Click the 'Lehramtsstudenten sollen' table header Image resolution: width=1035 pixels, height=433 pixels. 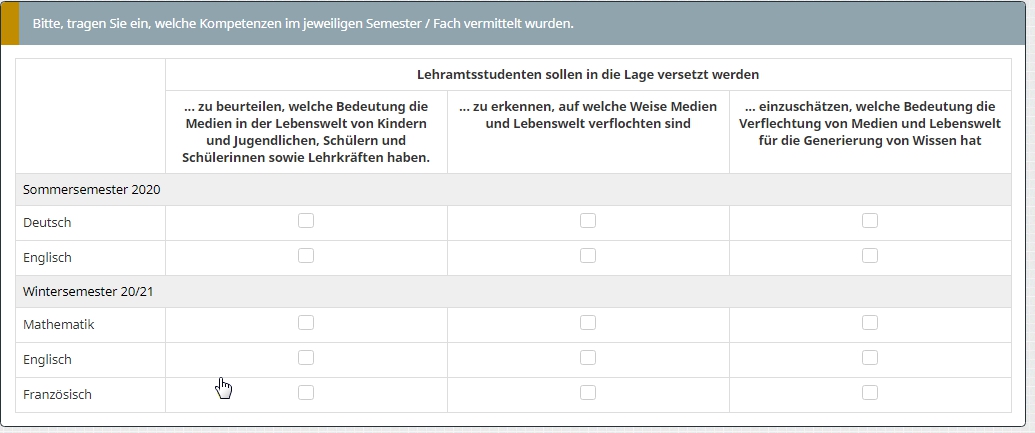point(588,74)
